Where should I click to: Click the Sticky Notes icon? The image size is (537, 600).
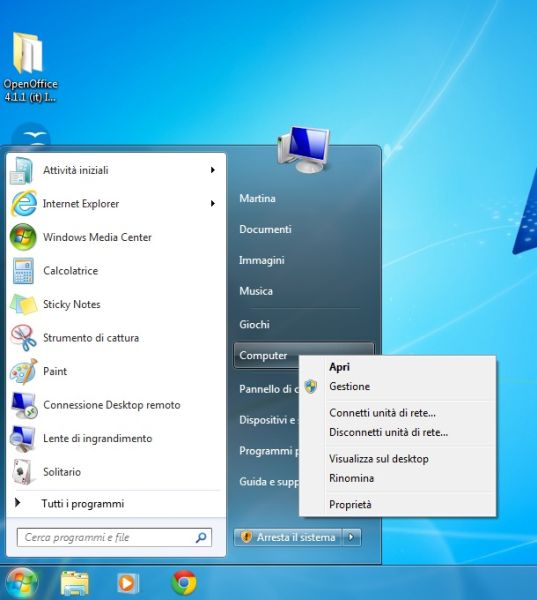click(23, 304)
